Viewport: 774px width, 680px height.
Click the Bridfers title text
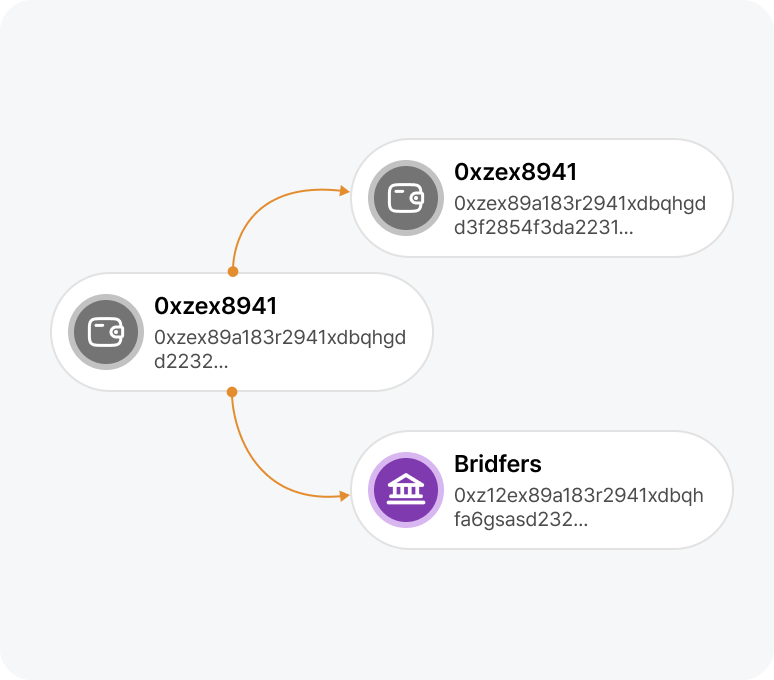click(x=497, y=464)
